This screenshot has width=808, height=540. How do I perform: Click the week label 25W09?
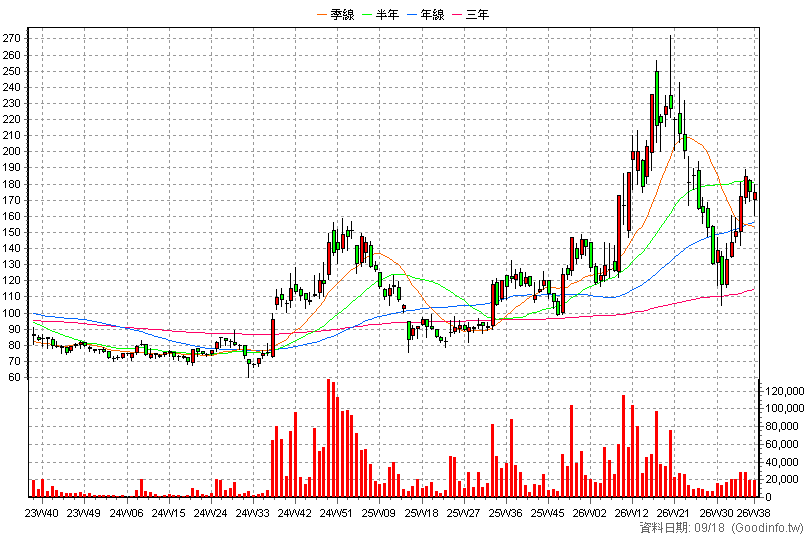379,513
